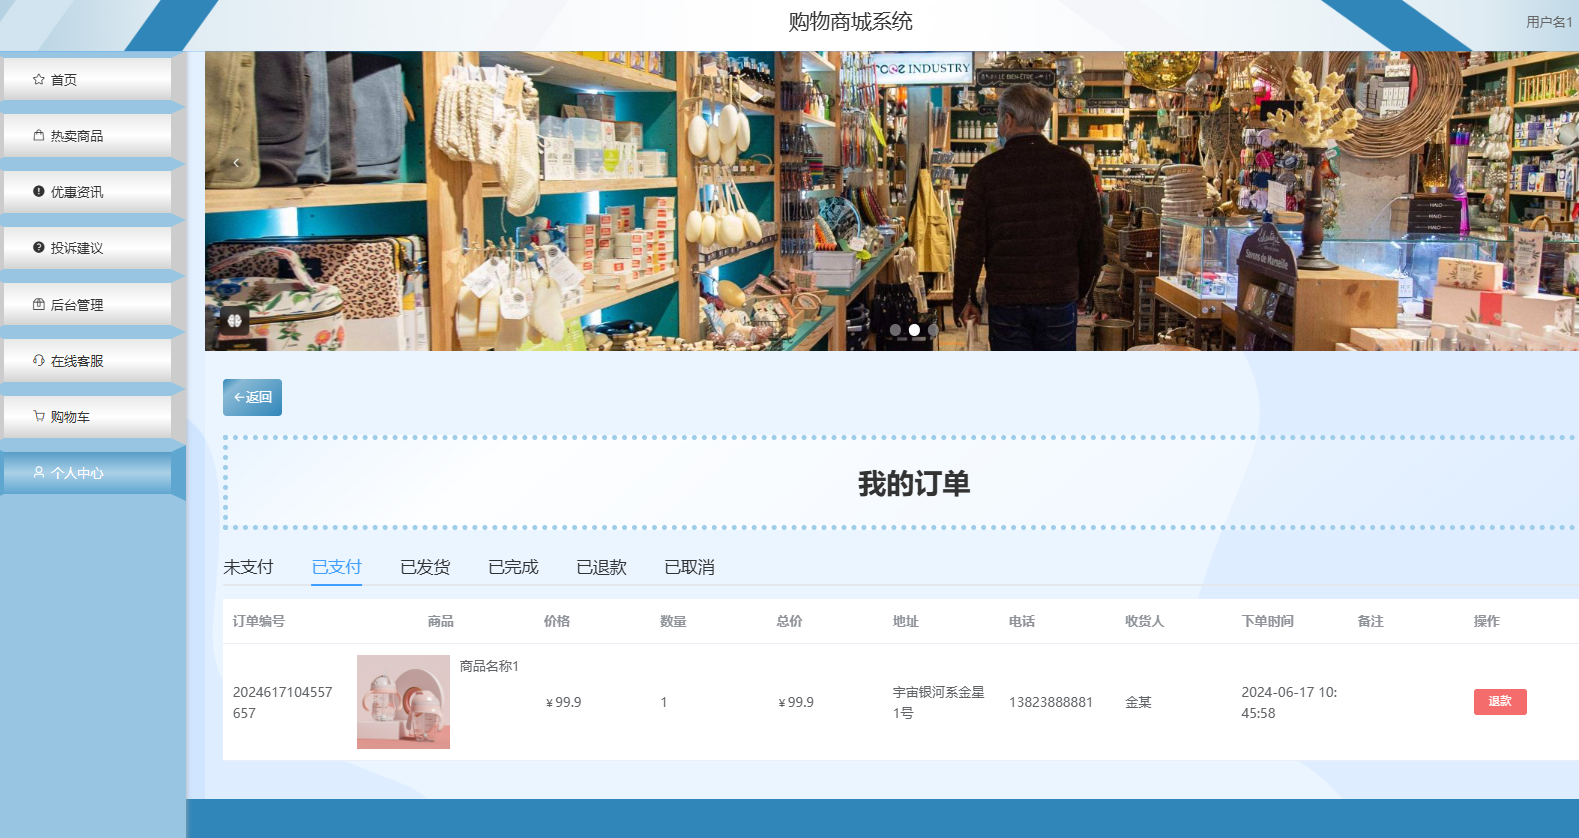Go to 优惠资讯 page
The width and height of the screenshot is (1579, 838).
click(87, 191)
